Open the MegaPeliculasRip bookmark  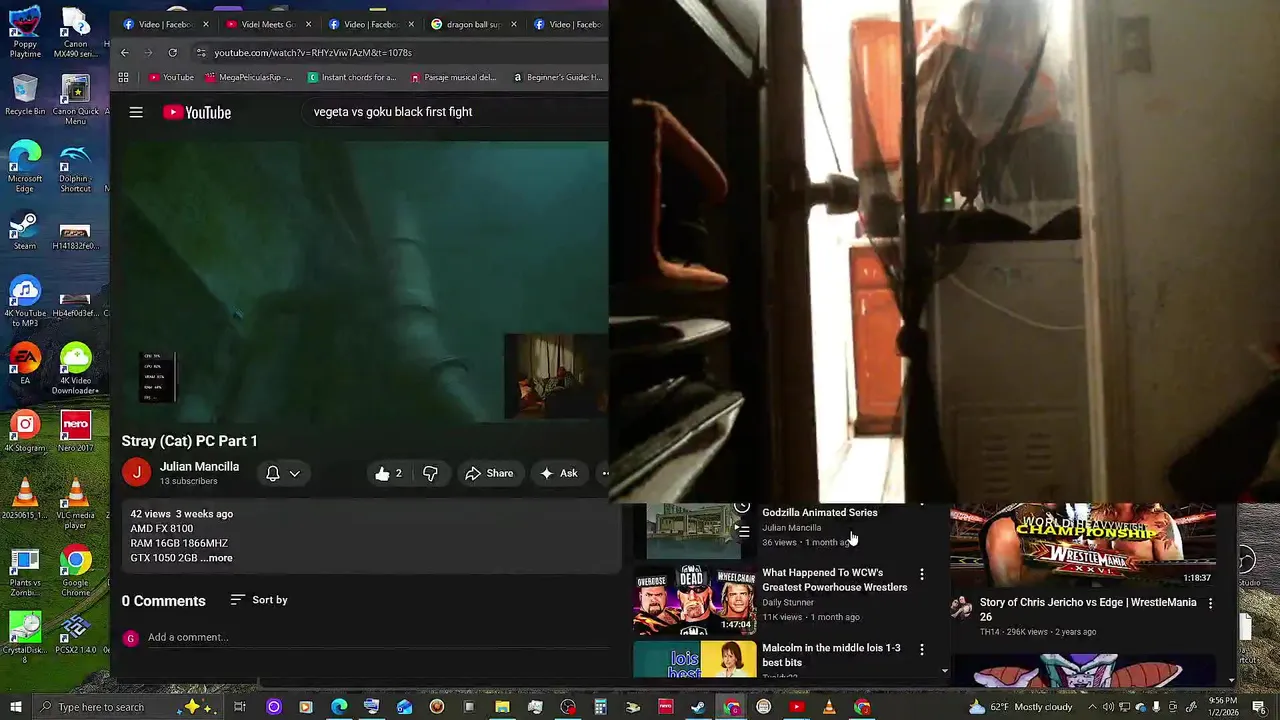point(249,77)
